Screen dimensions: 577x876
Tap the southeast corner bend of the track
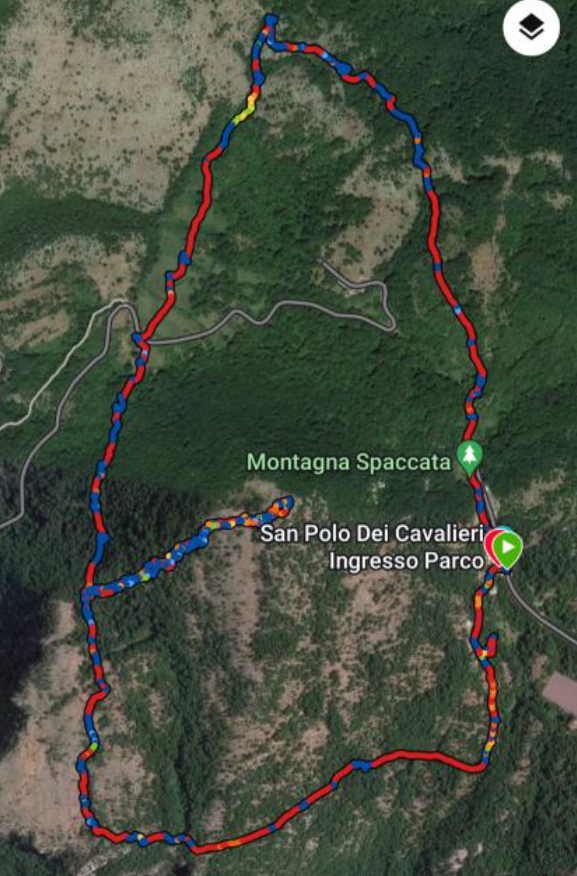point(479,767)
